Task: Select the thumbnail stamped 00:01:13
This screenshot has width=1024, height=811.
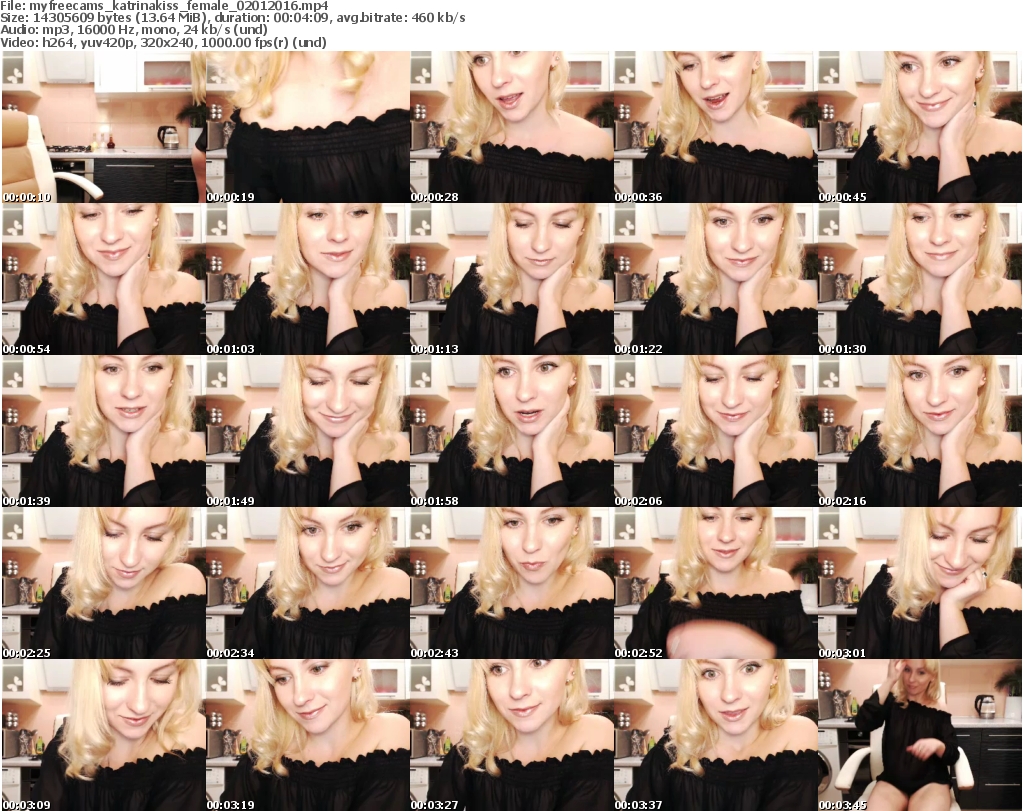Action: (512, 279)
